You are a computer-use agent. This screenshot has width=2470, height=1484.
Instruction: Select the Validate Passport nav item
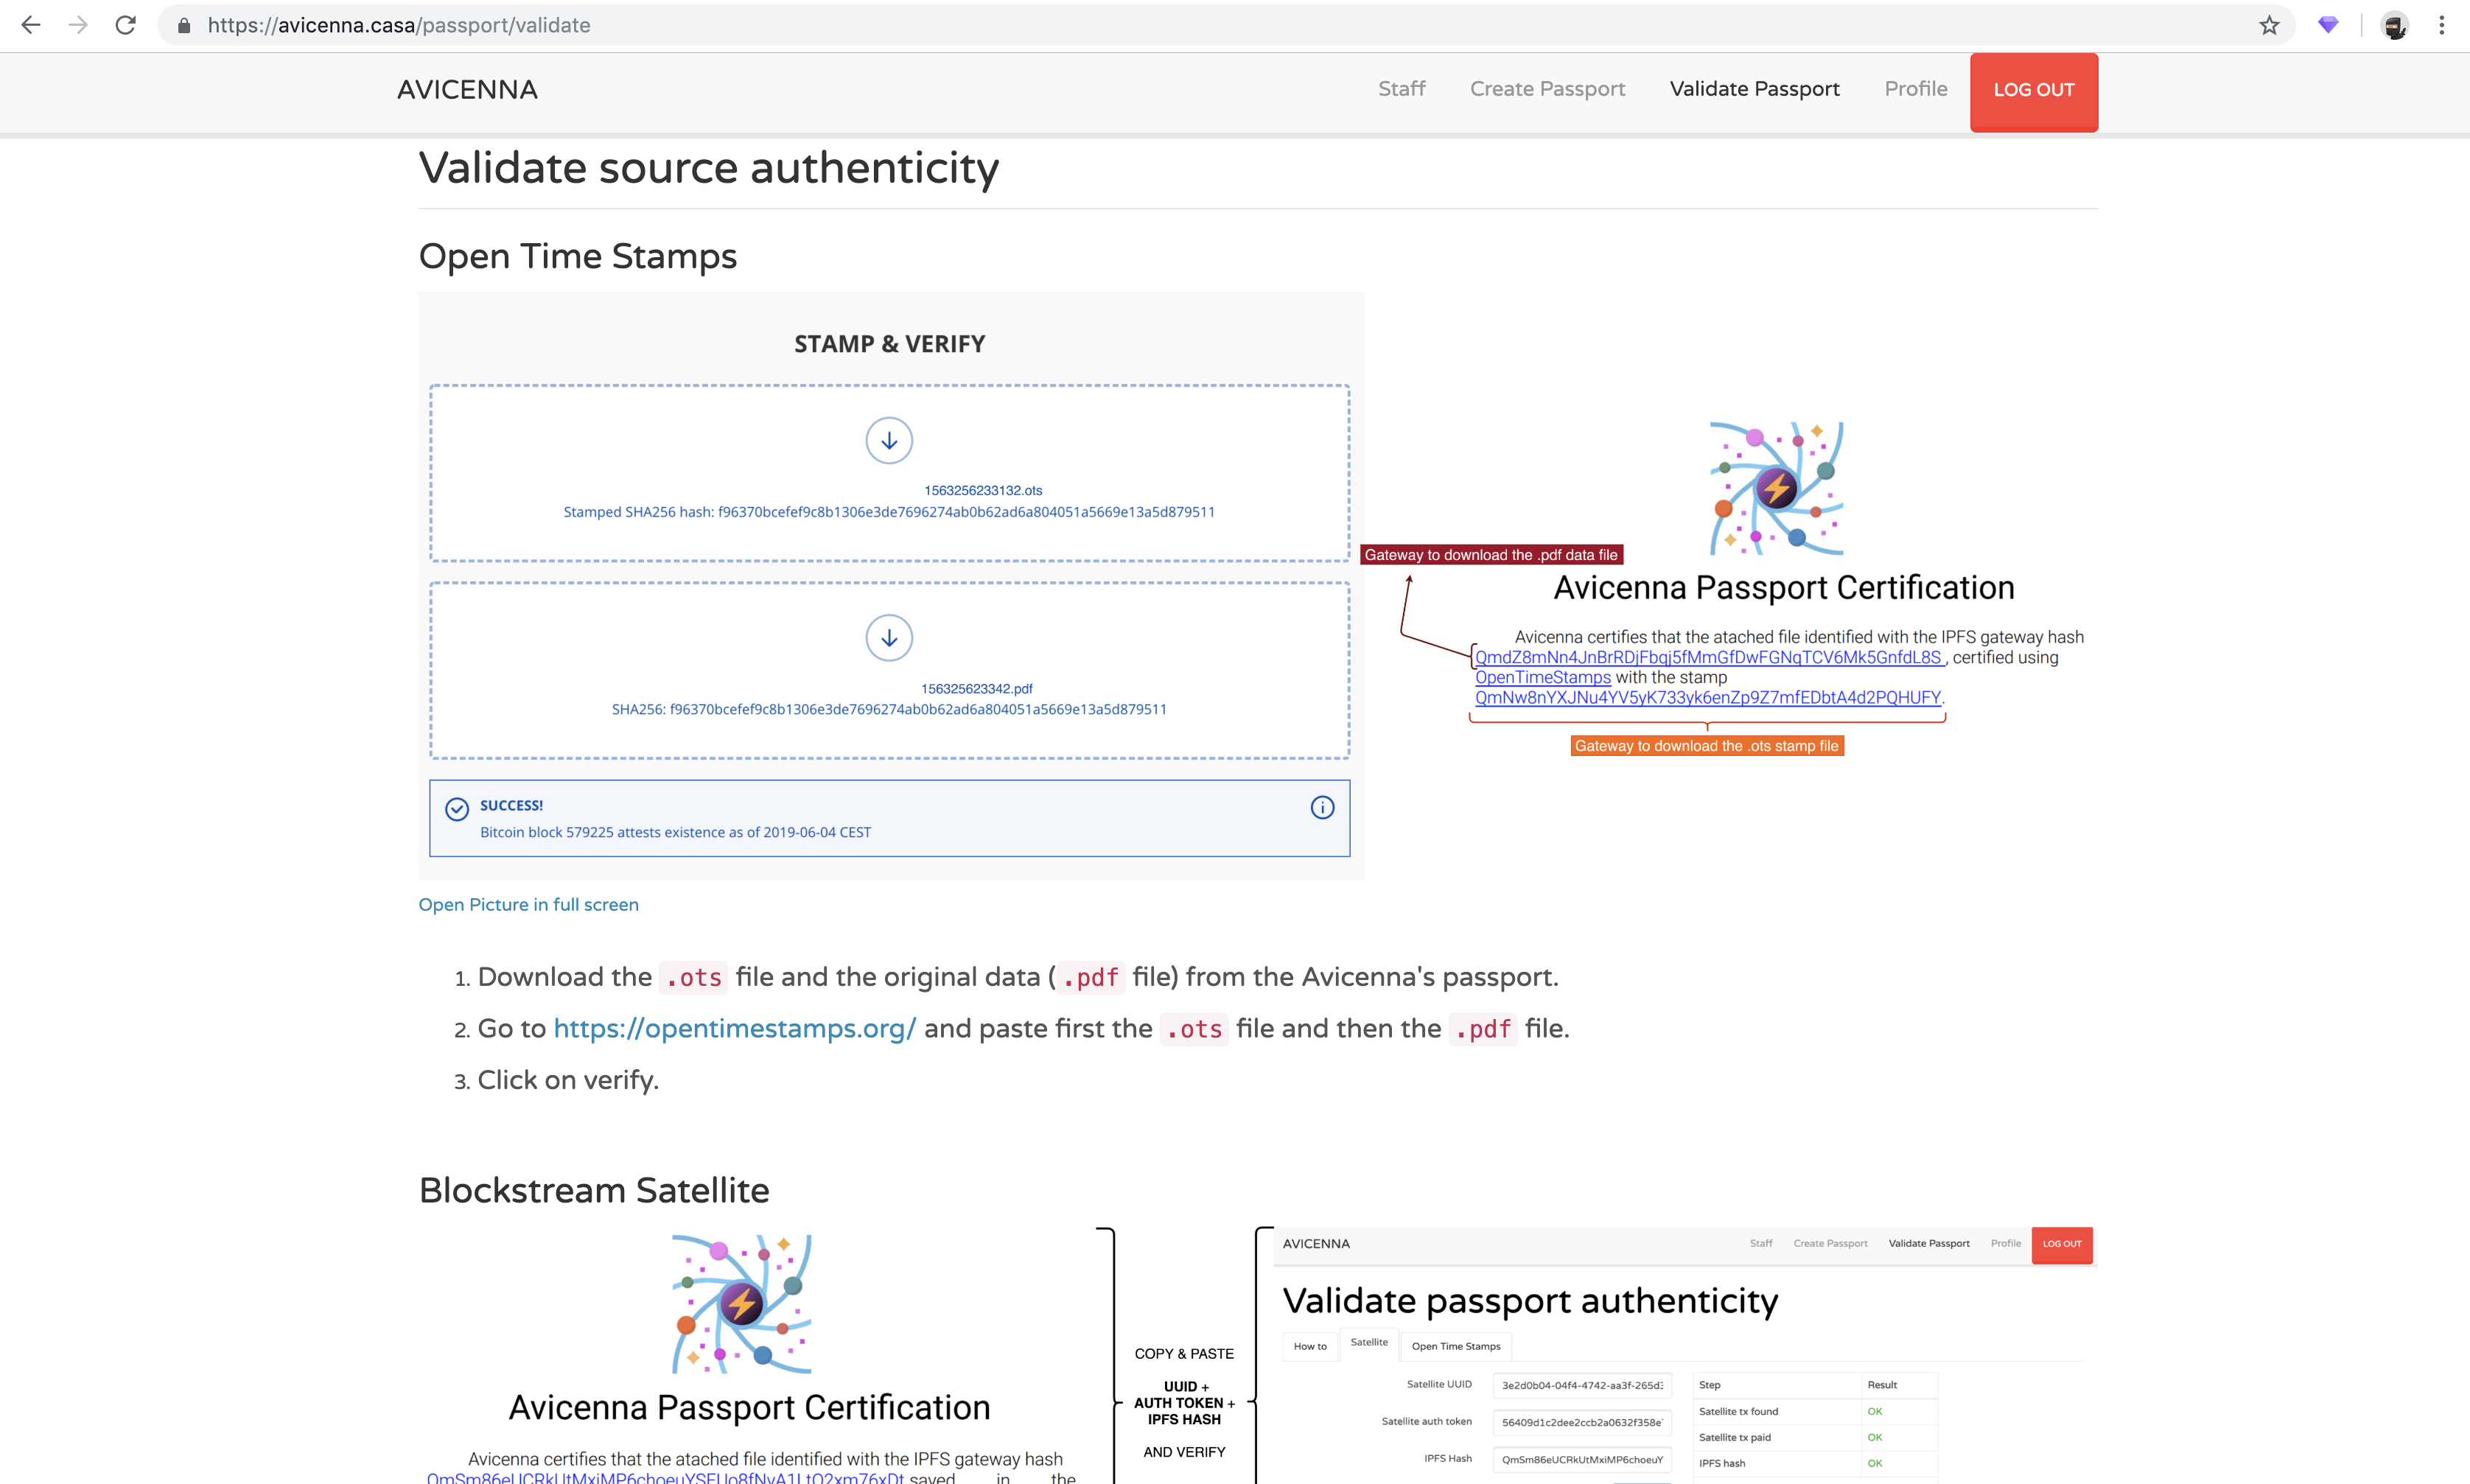point(1754,89)
